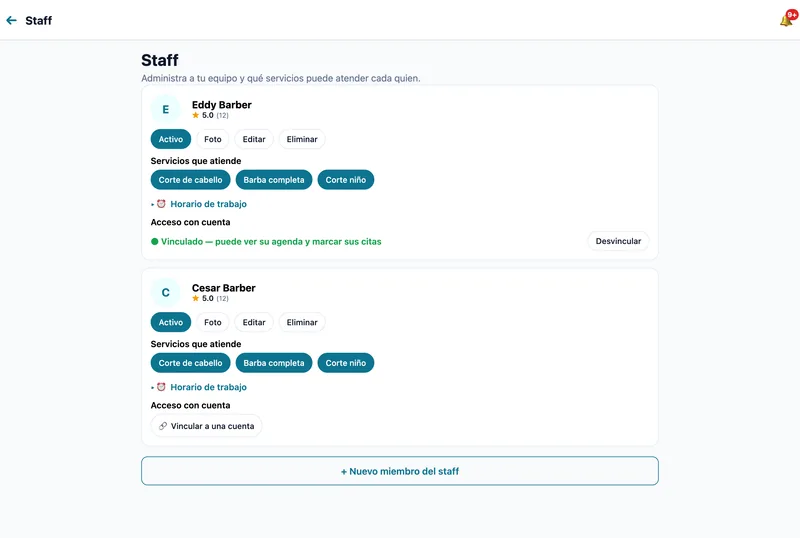Expand Cesar Barber's Horario de trabajo
This screenshot has width=800, height=538.
tap(208, 387)
